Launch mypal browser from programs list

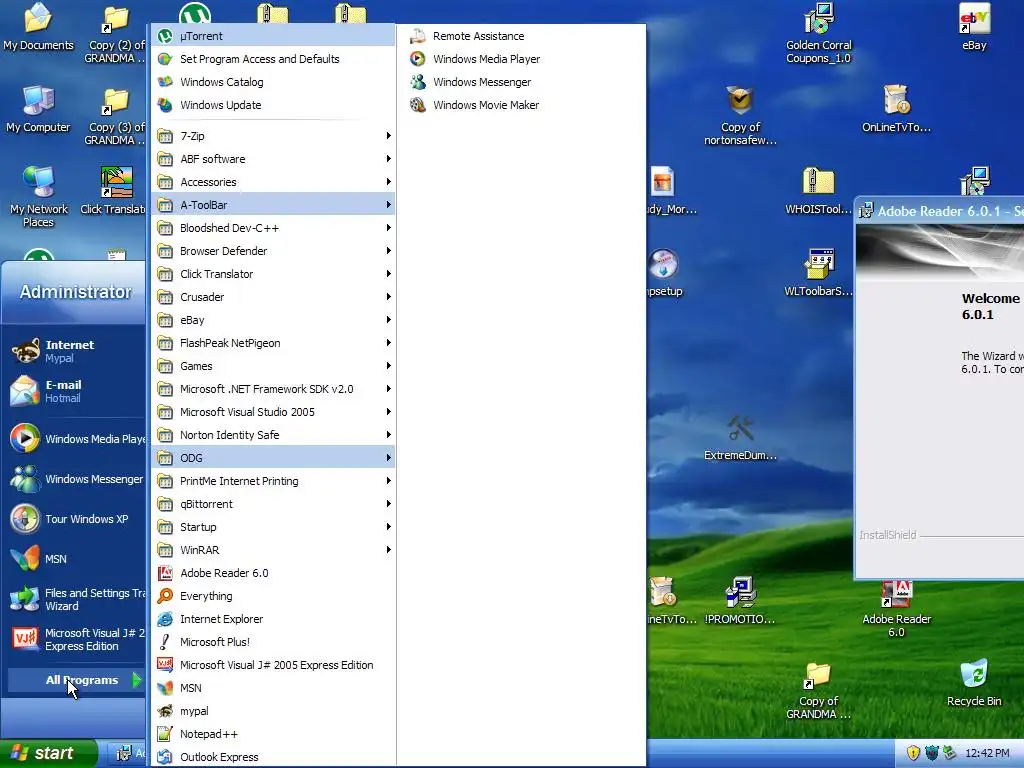273,711
